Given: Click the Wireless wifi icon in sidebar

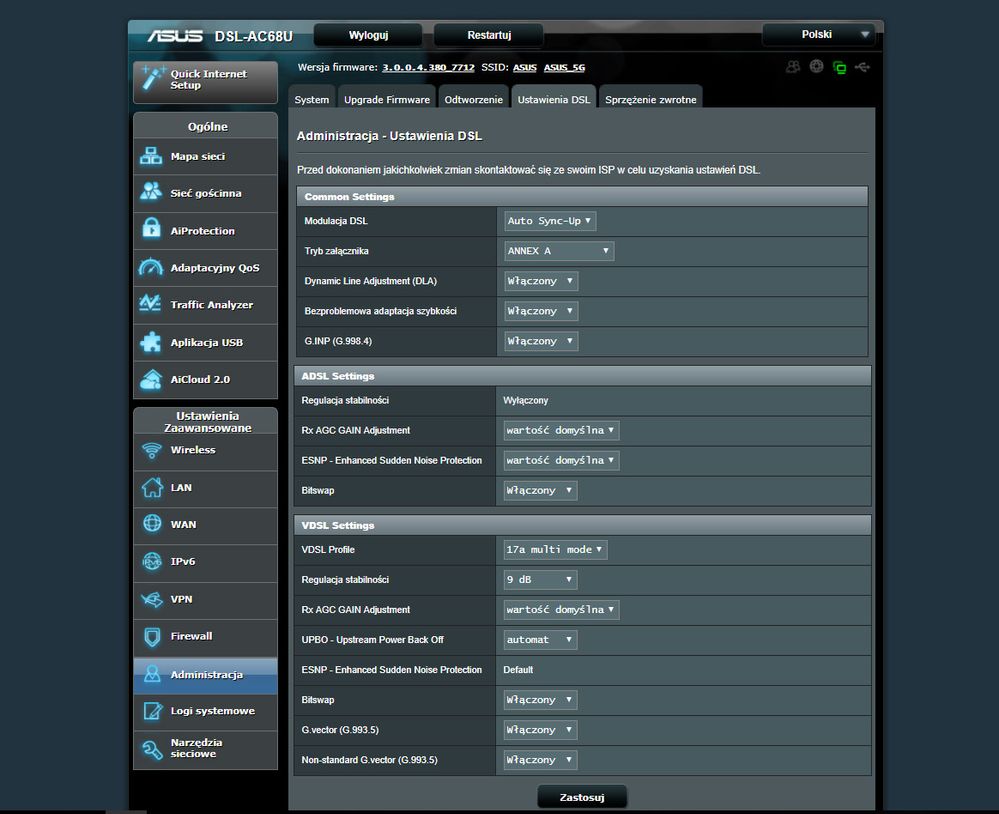Looking at the screenshot, I should coord(152,450).
